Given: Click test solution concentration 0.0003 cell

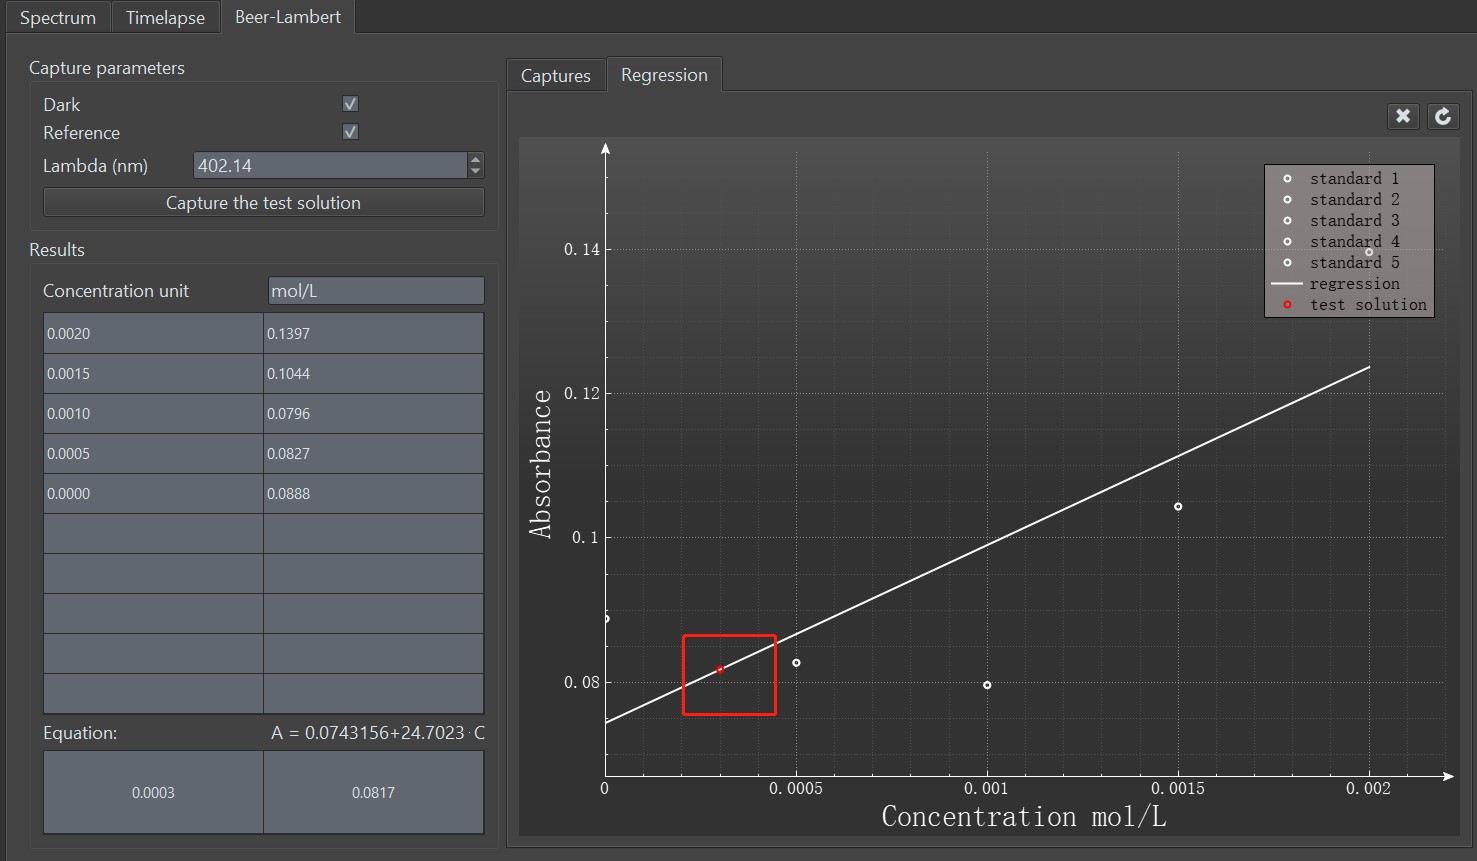Looking at the screenshot, I should [x=153, y=792].
